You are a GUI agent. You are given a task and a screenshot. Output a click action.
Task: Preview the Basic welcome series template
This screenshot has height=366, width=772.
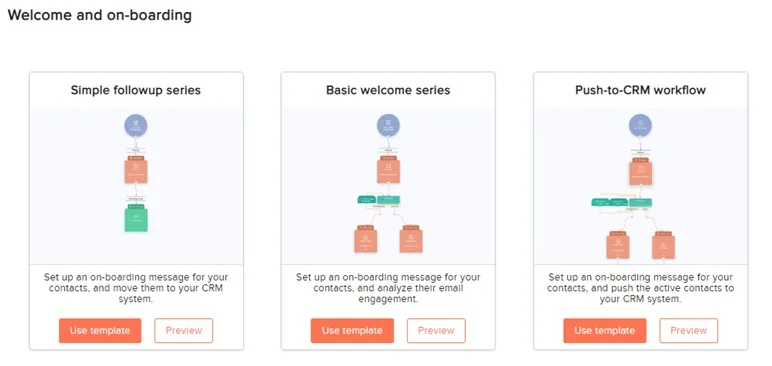pyautogui.click(x=436, y=331)
